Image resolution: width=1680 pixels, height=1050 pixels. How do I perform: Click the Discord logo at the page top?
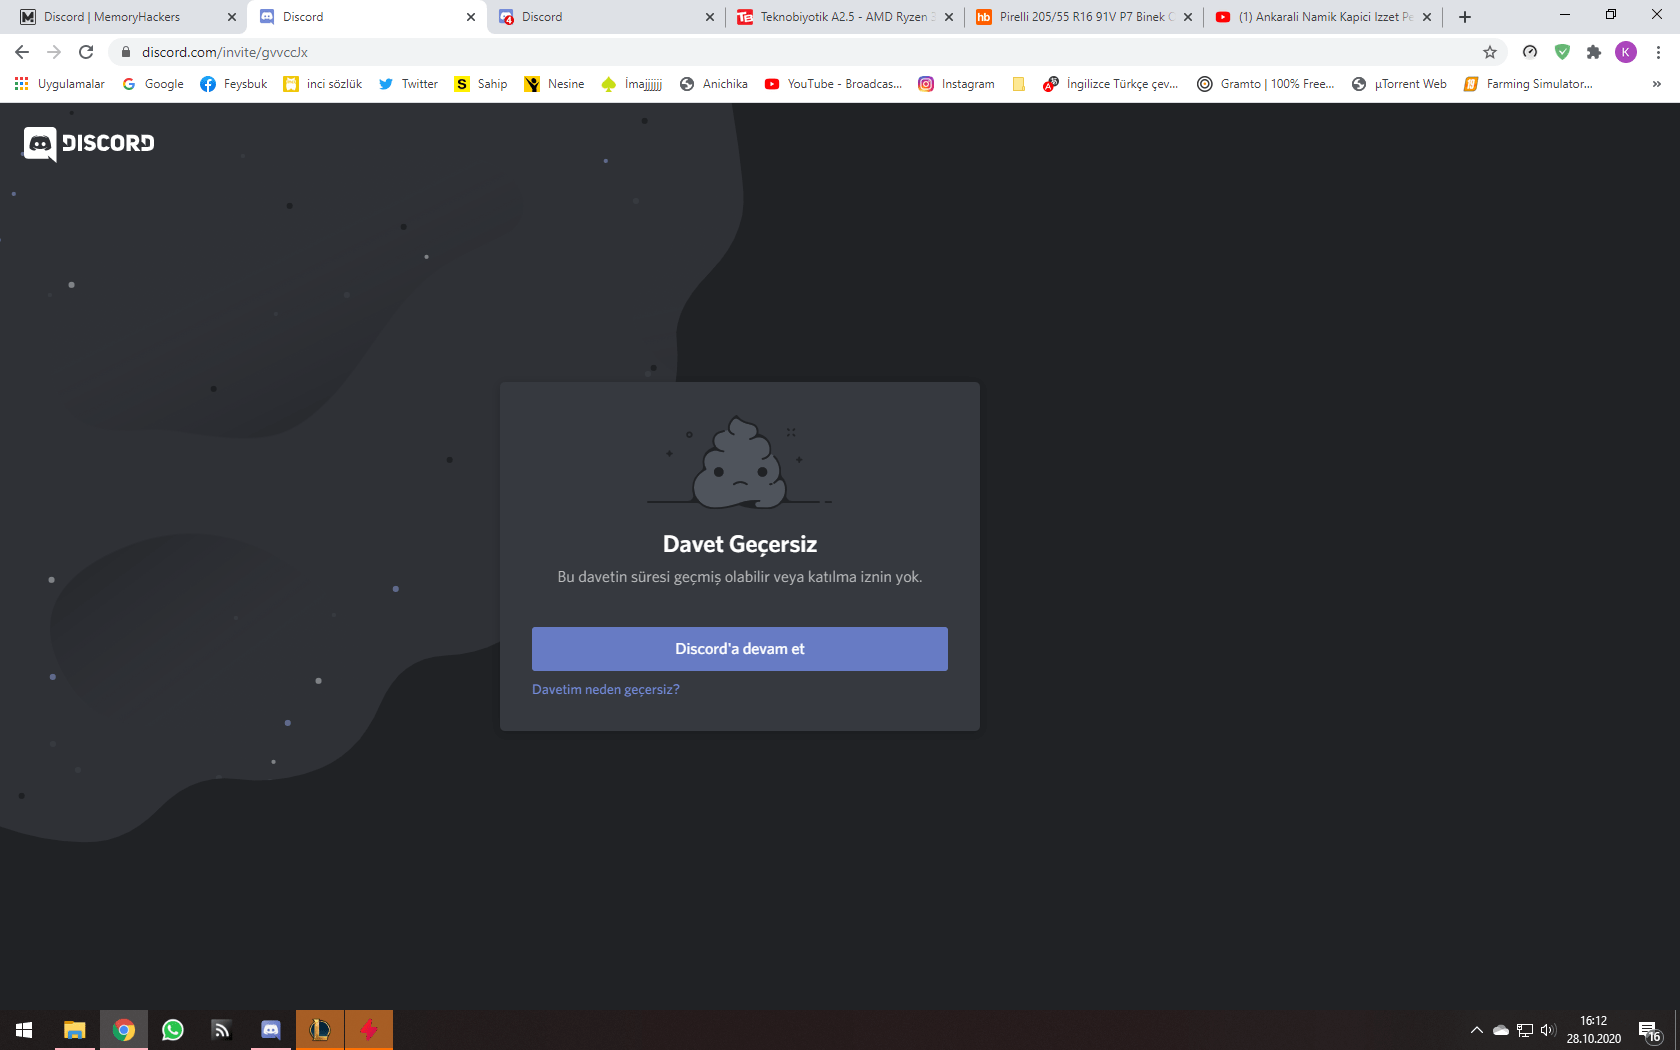[89, 144]
